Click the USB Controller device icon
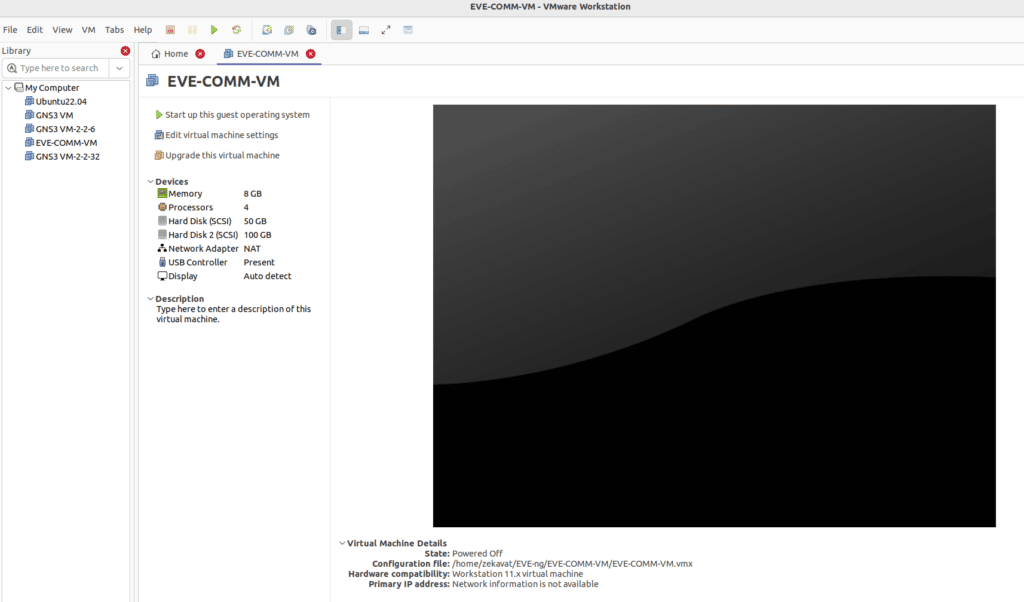The height and width of the screenshot is (602, 1024). point(162,262)
